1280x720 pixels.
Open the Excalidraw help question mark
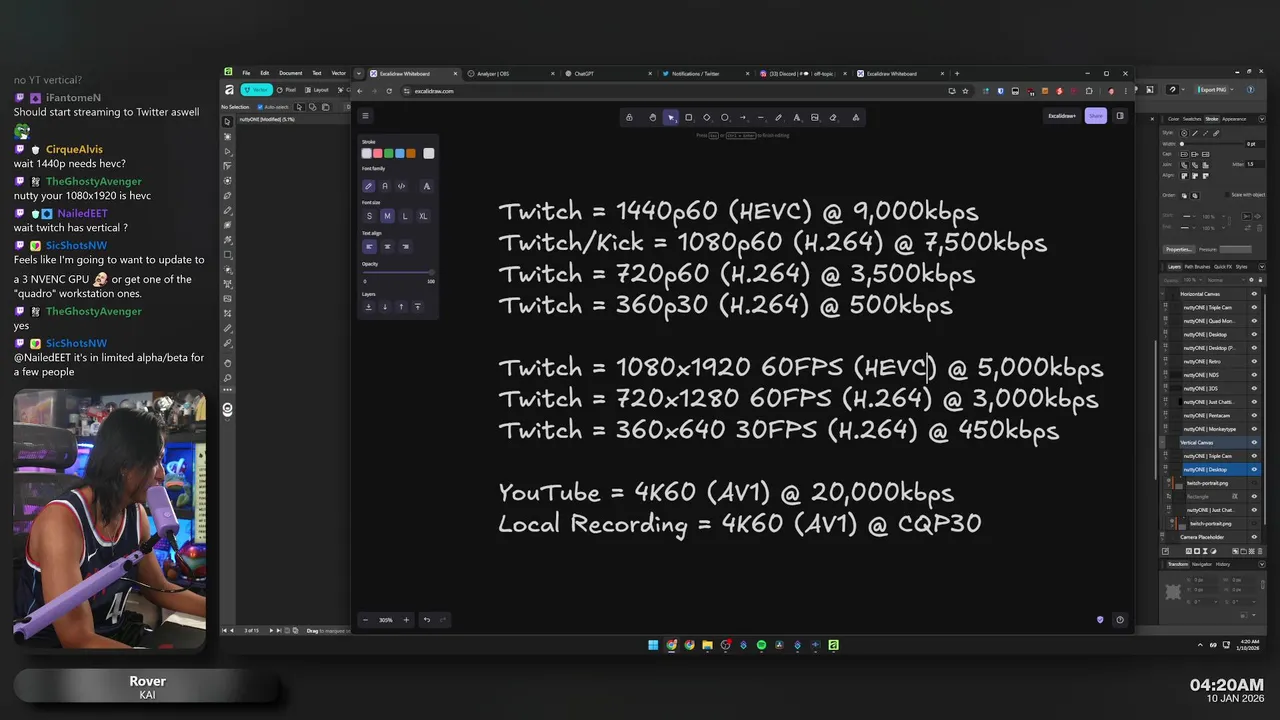coord(1119,620)
